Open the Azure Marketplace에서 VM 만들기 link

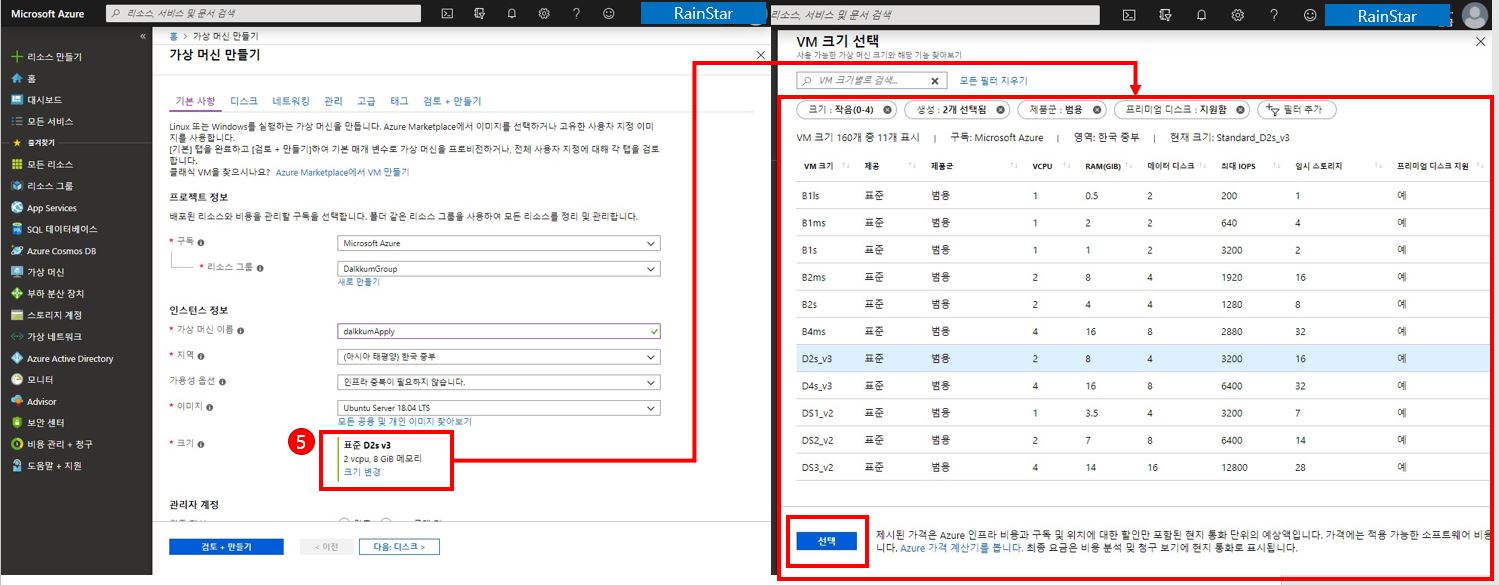[342, 172]
